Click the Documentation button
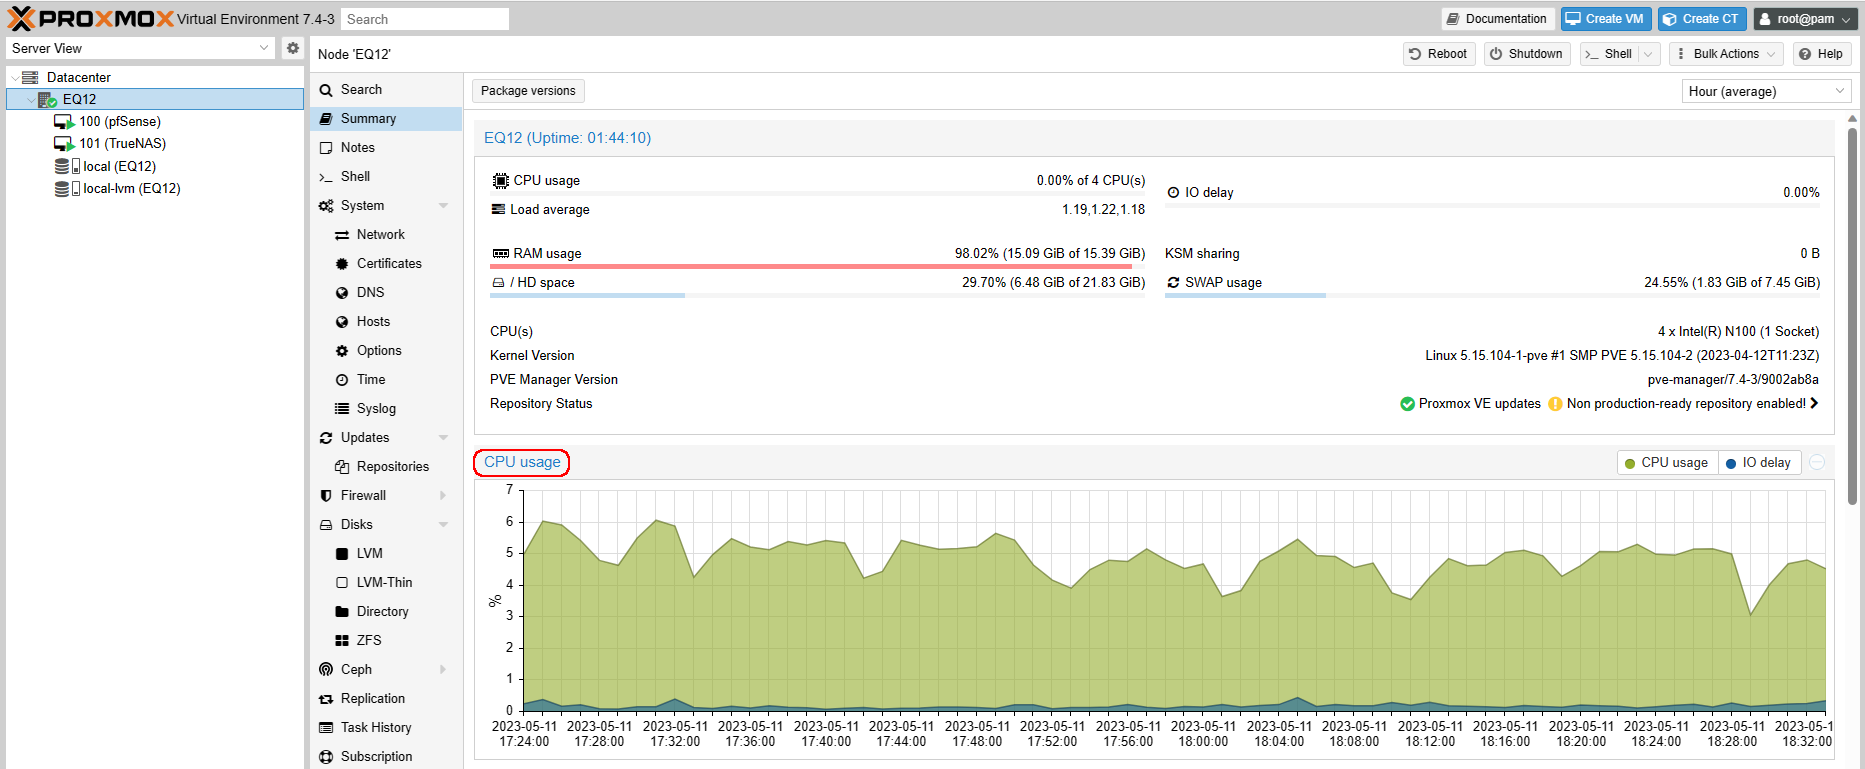The height and width of the screenshot is (769, 1865). (1497, 19)
